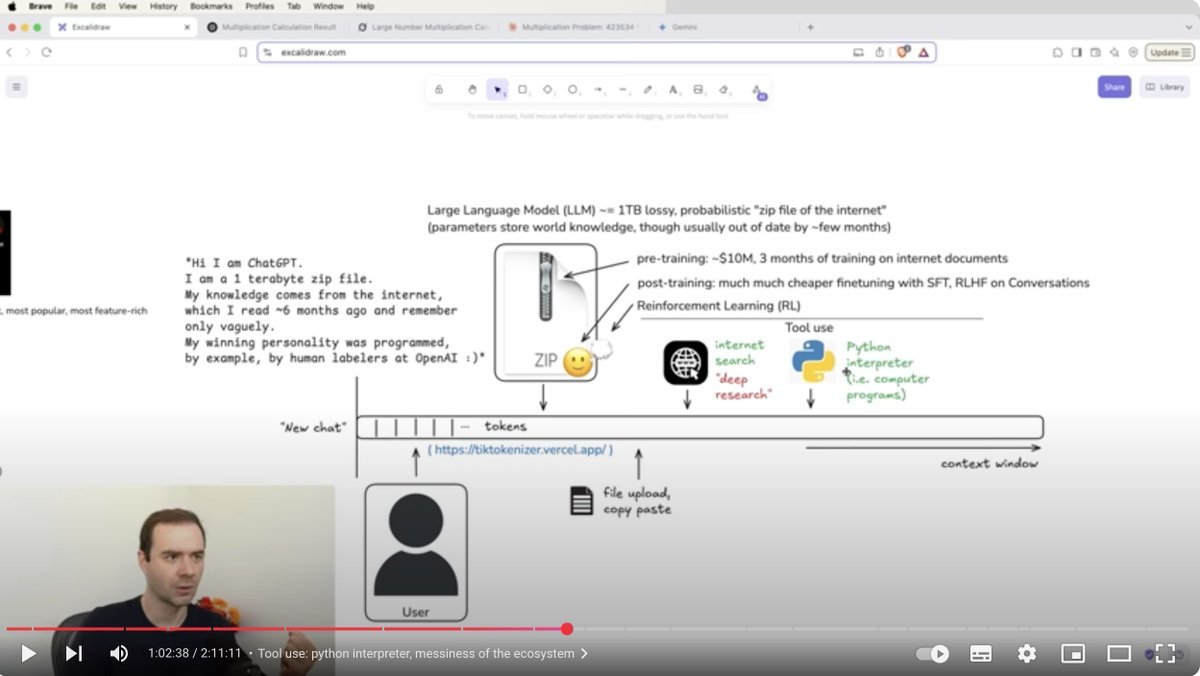
Task: Click the video progress bar scrubber
Action: pos(567,629)
